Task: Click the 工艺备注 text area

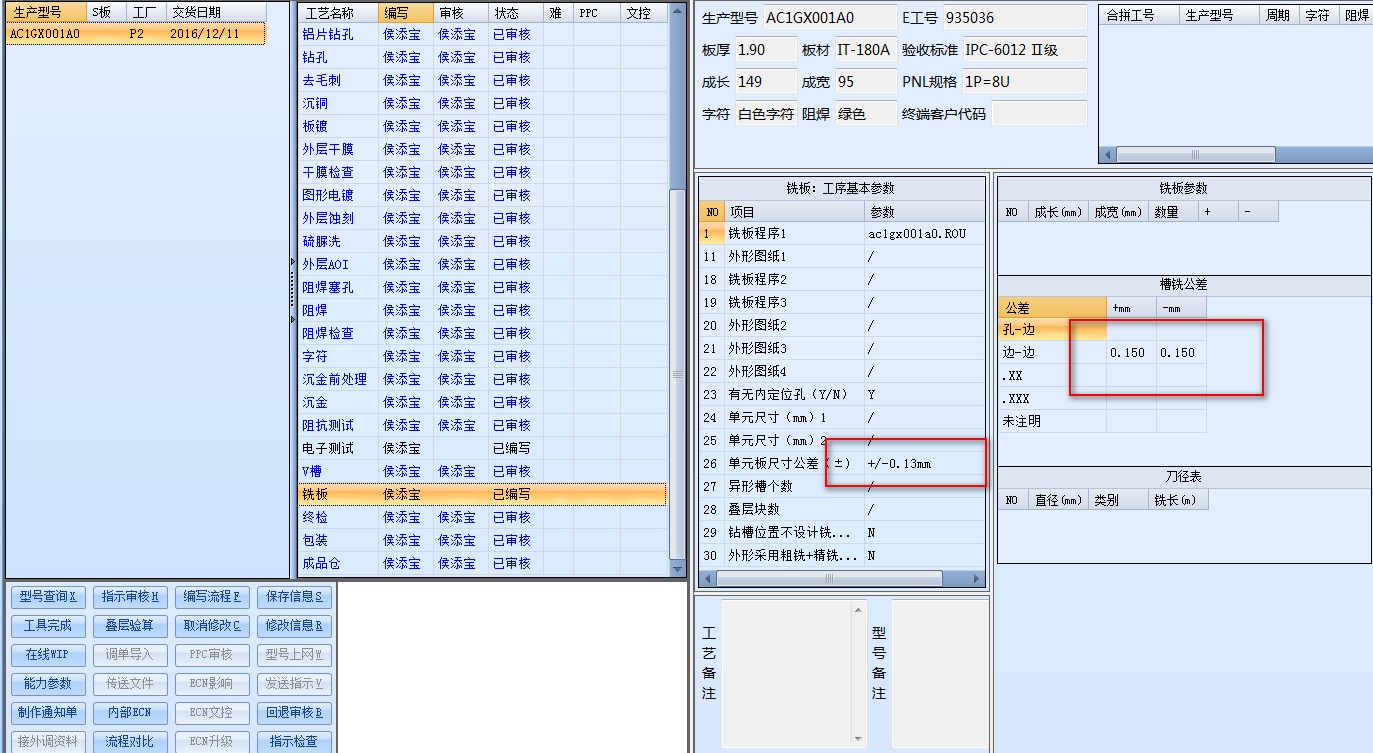Action: click(x=793, y=676)
